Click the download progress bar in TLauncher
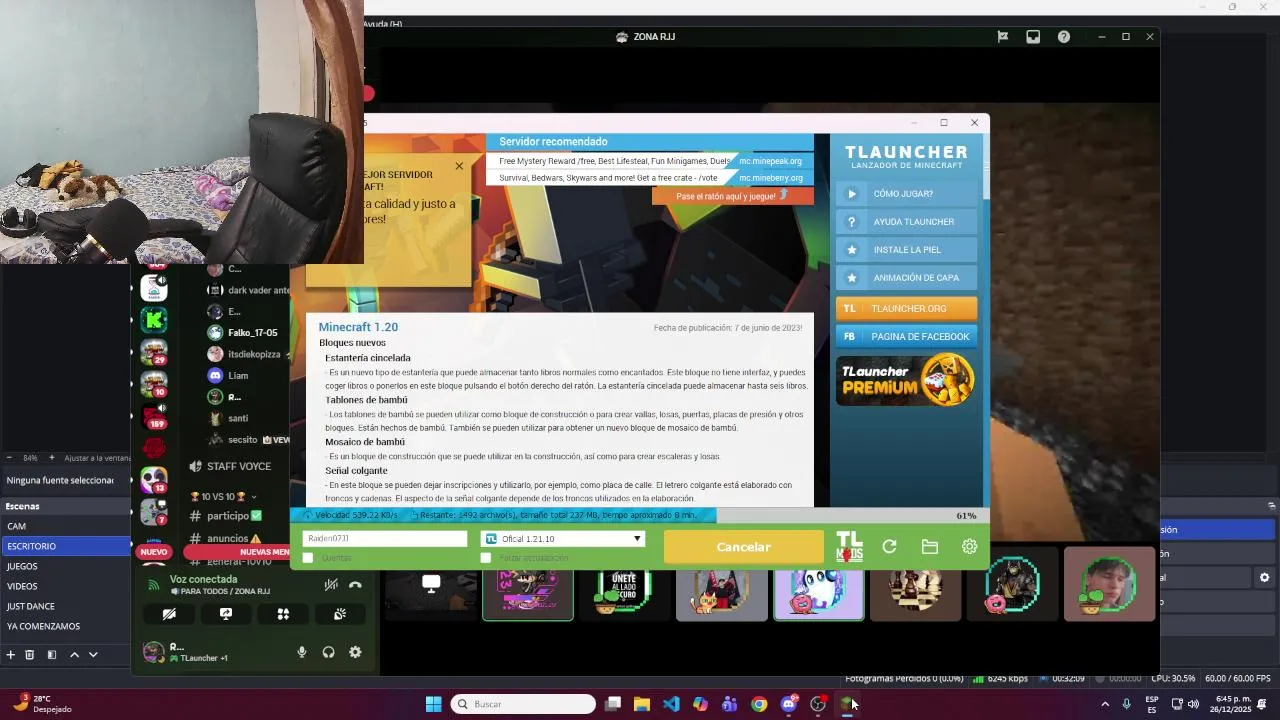The image size is (1280, 720). coord(640,516)
